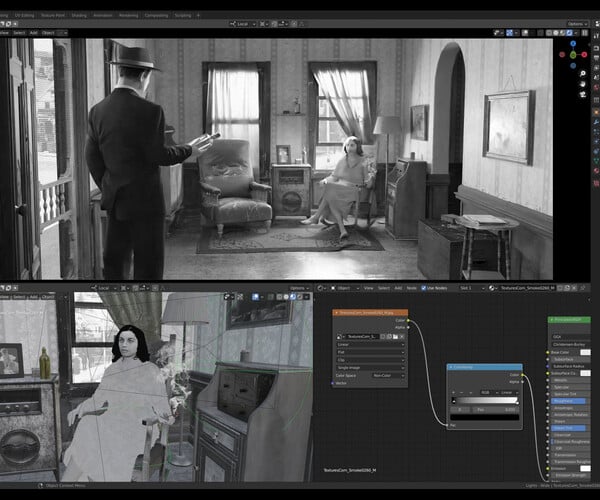Click the hand pan-view icon in the top viewport
The width and height of the screenshot is (600, 500).
582,84
